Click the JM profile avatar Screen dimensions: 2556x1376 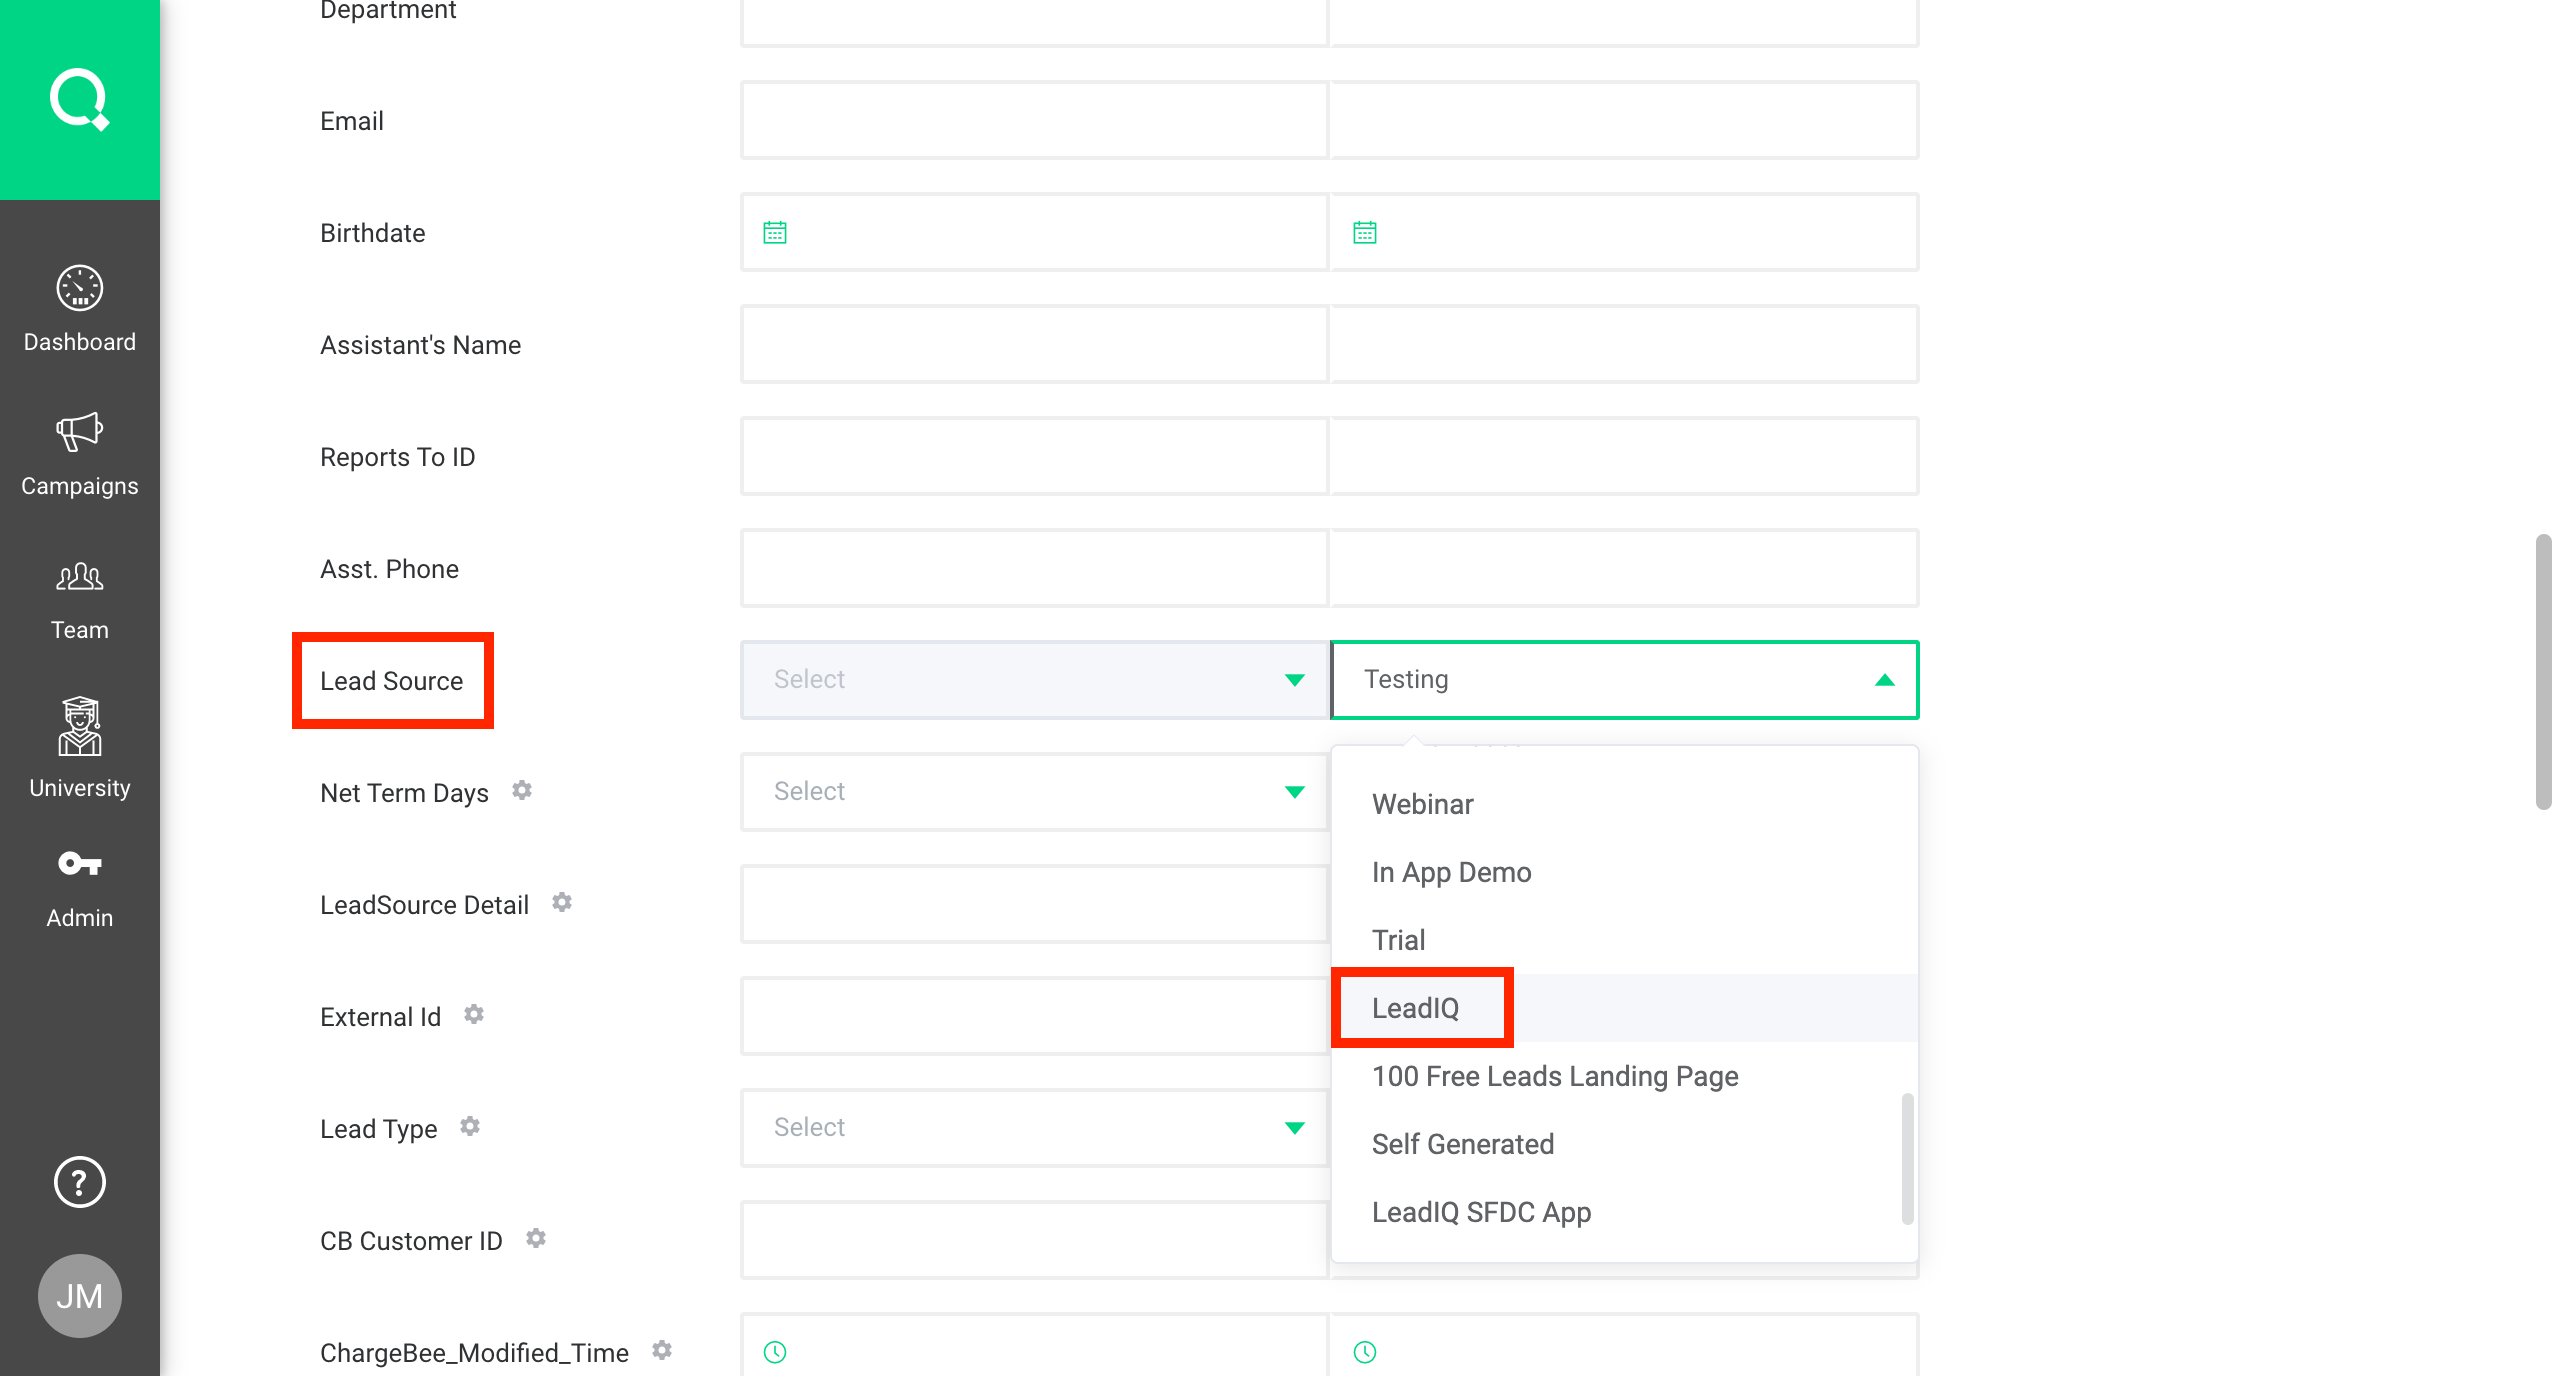pos(79,1295)
